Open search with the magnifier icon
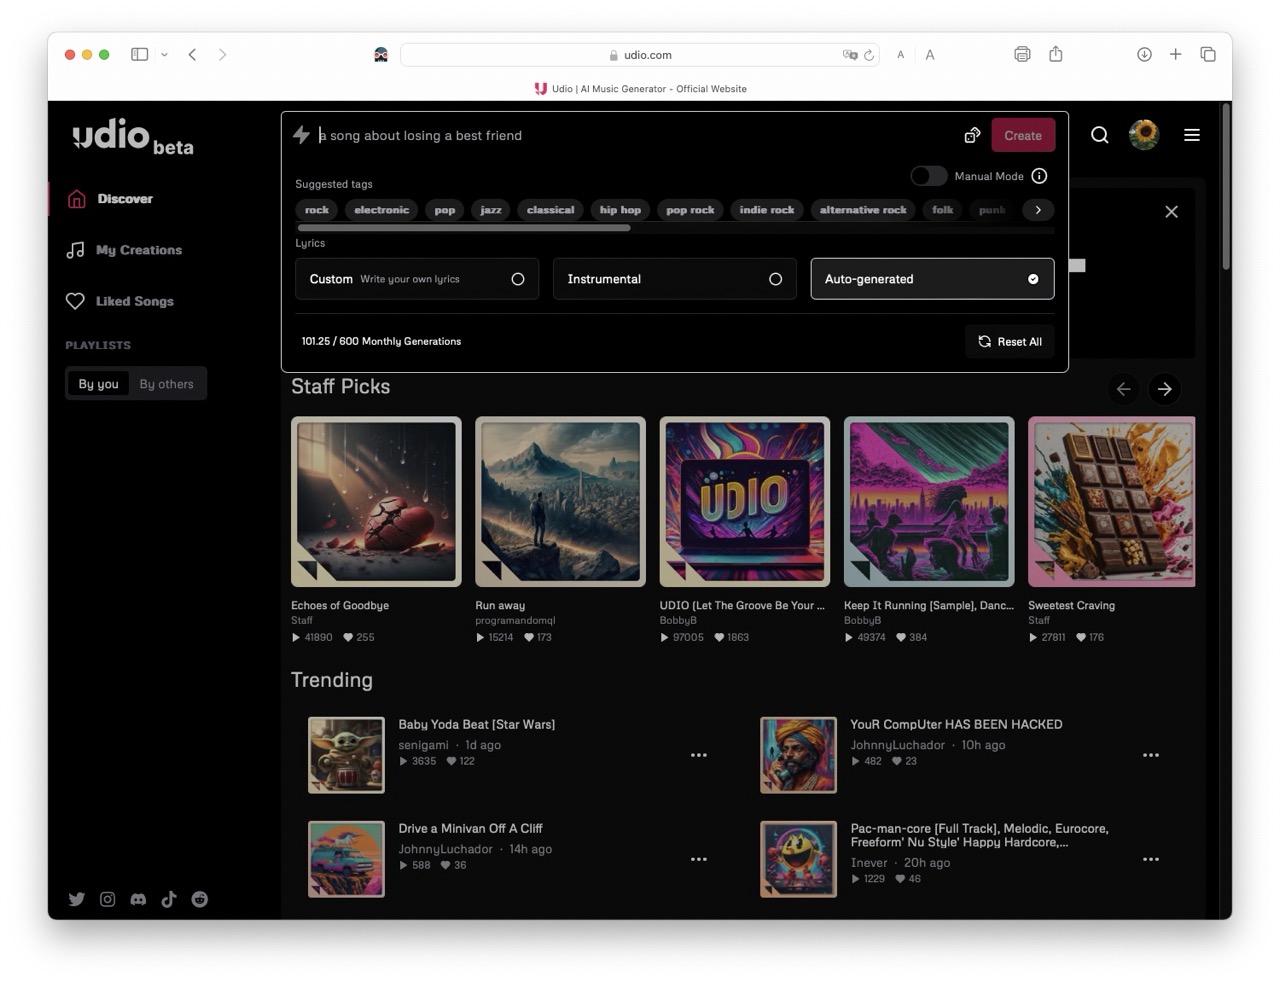This screenshot has height=983, width=1280. [1099, 135]
